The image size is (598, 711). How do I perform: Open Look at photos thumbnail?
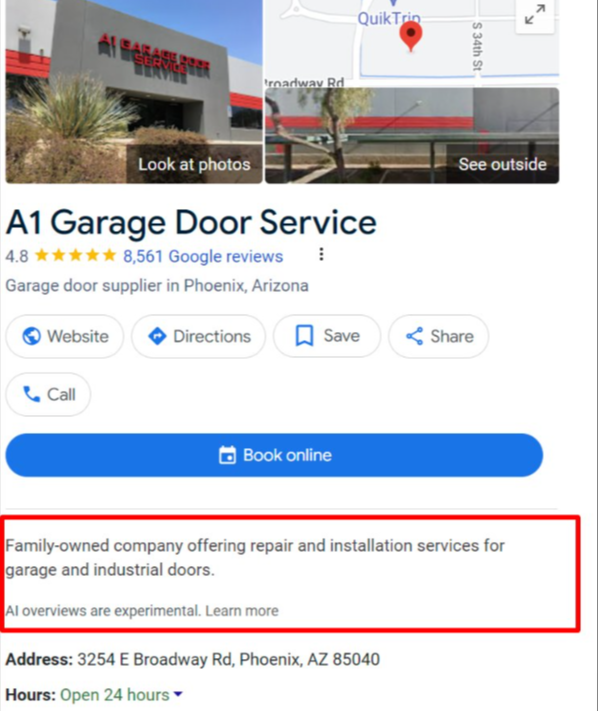coord(134,92)
